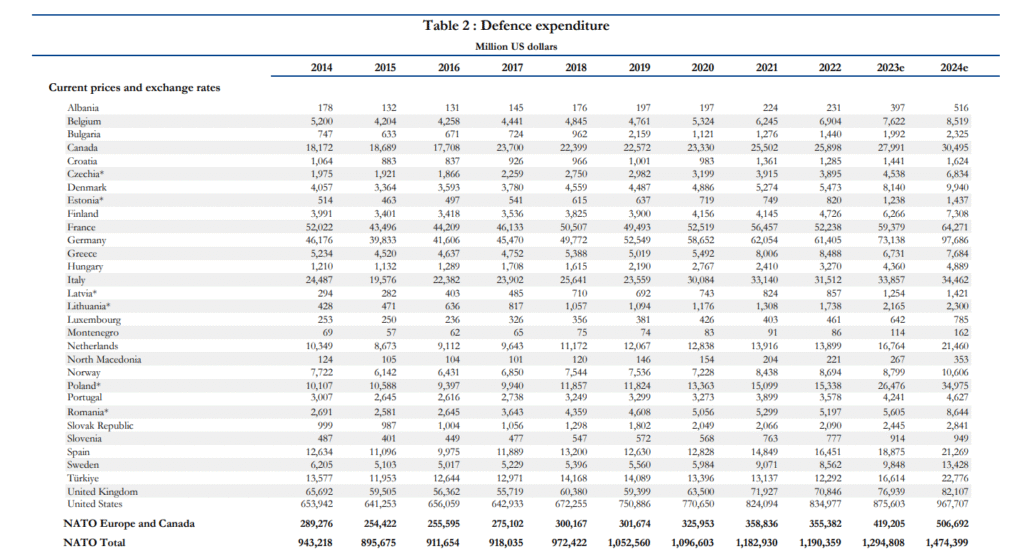Select the Romania* row label
This screenshot has height=556, width=1024.
(88, 412)
